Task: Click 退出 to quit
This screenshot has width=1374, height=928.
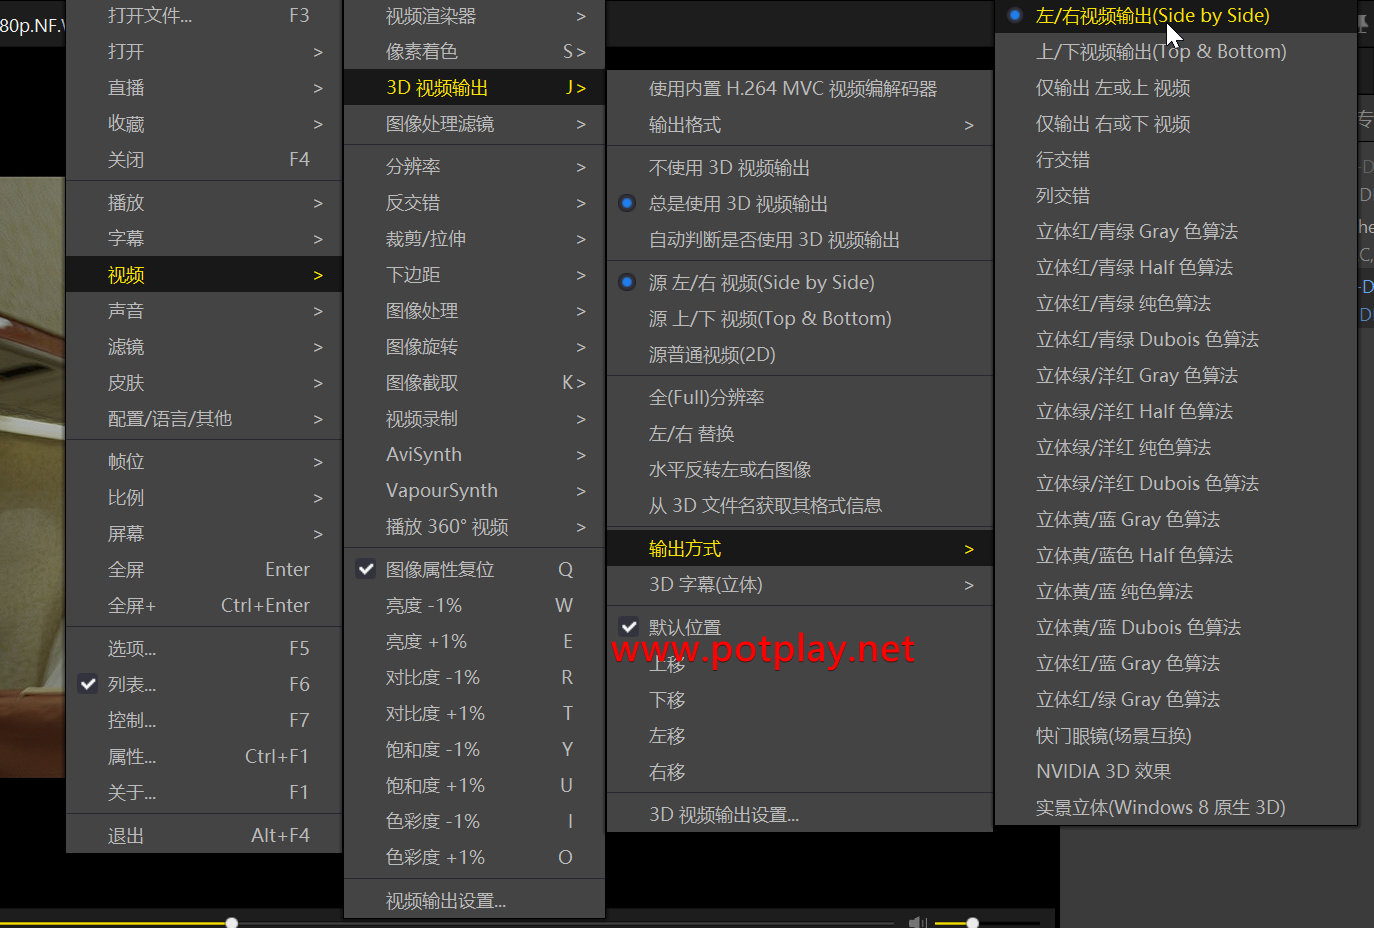Action: tap(204, 836)
